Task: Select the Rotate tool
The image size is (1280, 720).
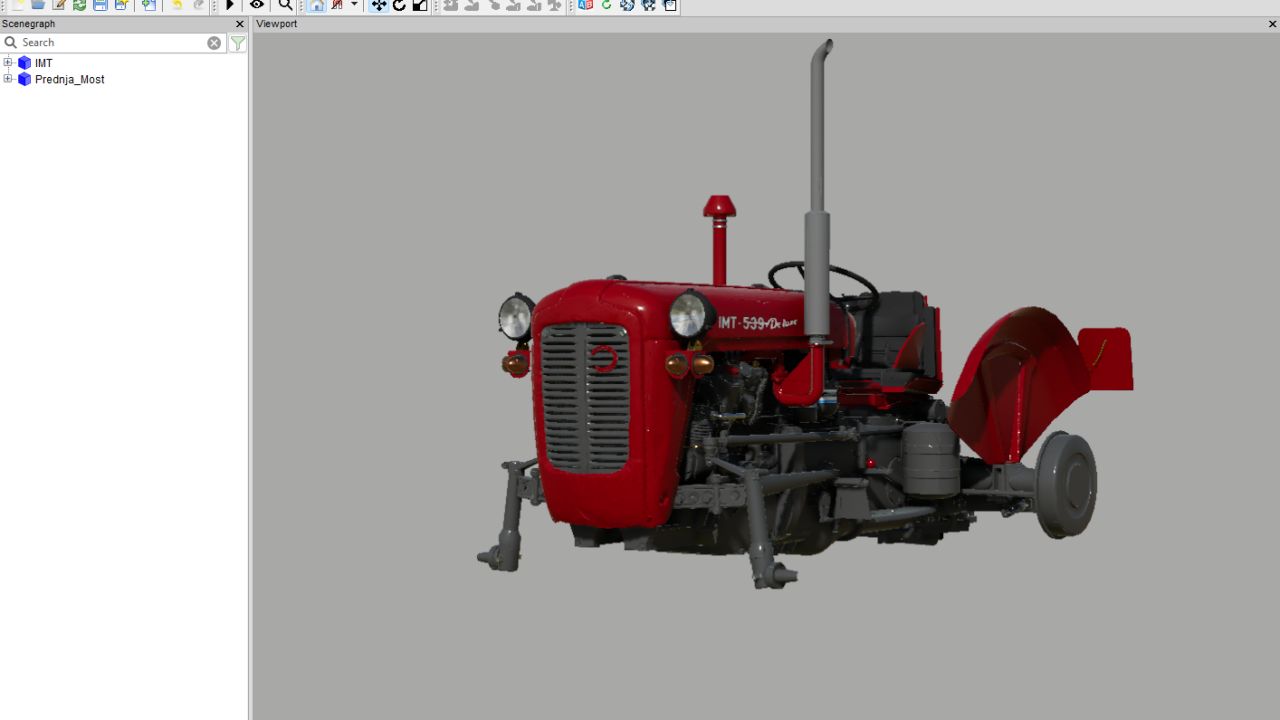Action: tap(399, 5)
